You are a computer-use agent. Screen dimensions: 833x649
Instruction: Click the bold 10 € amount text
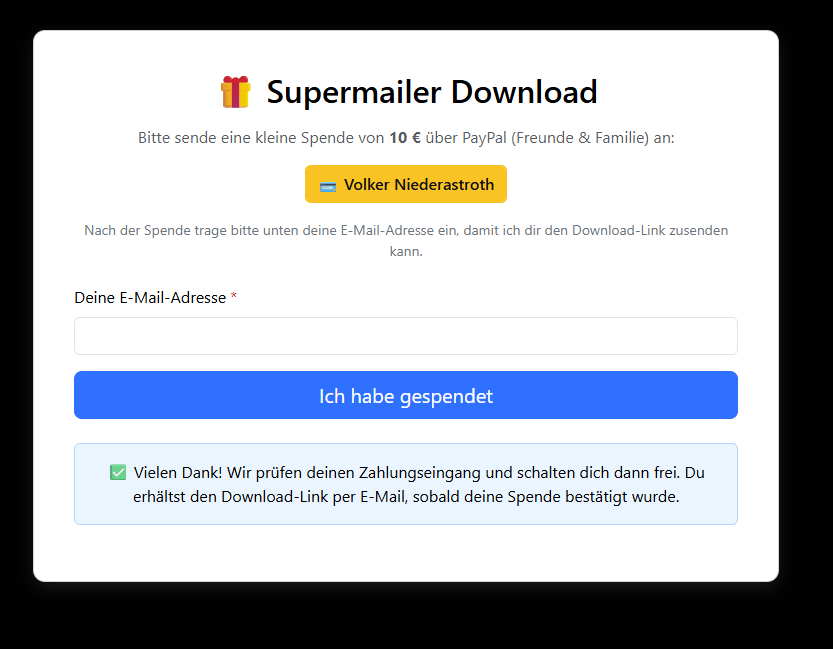[x=405, y=138]
